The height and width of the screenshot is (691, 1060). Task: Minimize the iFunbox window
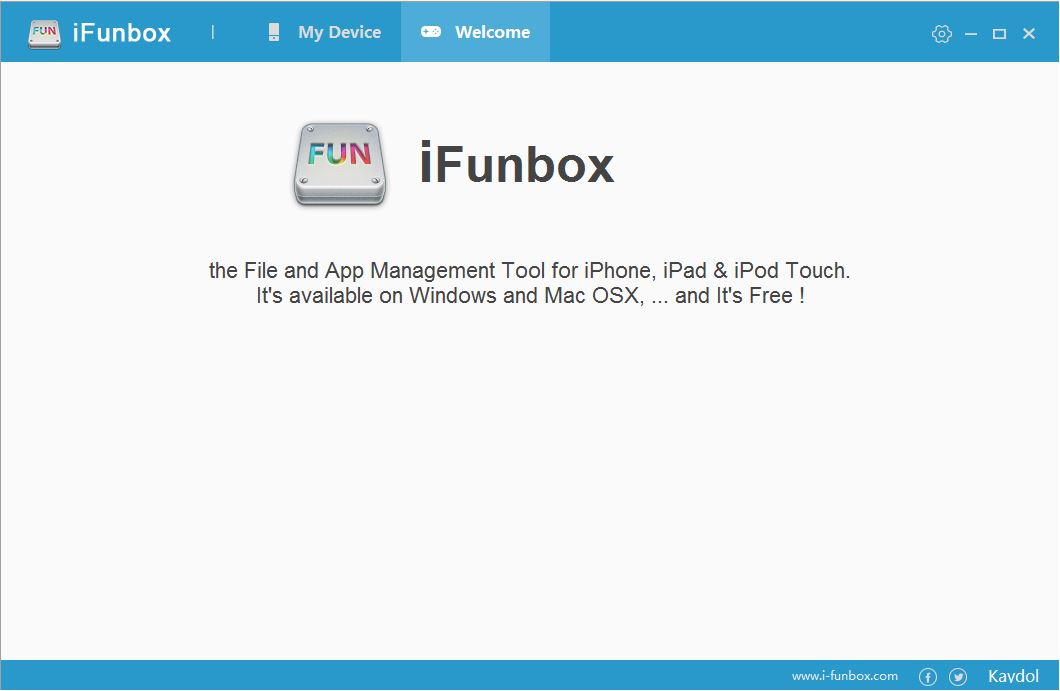[x=971, y=34]
